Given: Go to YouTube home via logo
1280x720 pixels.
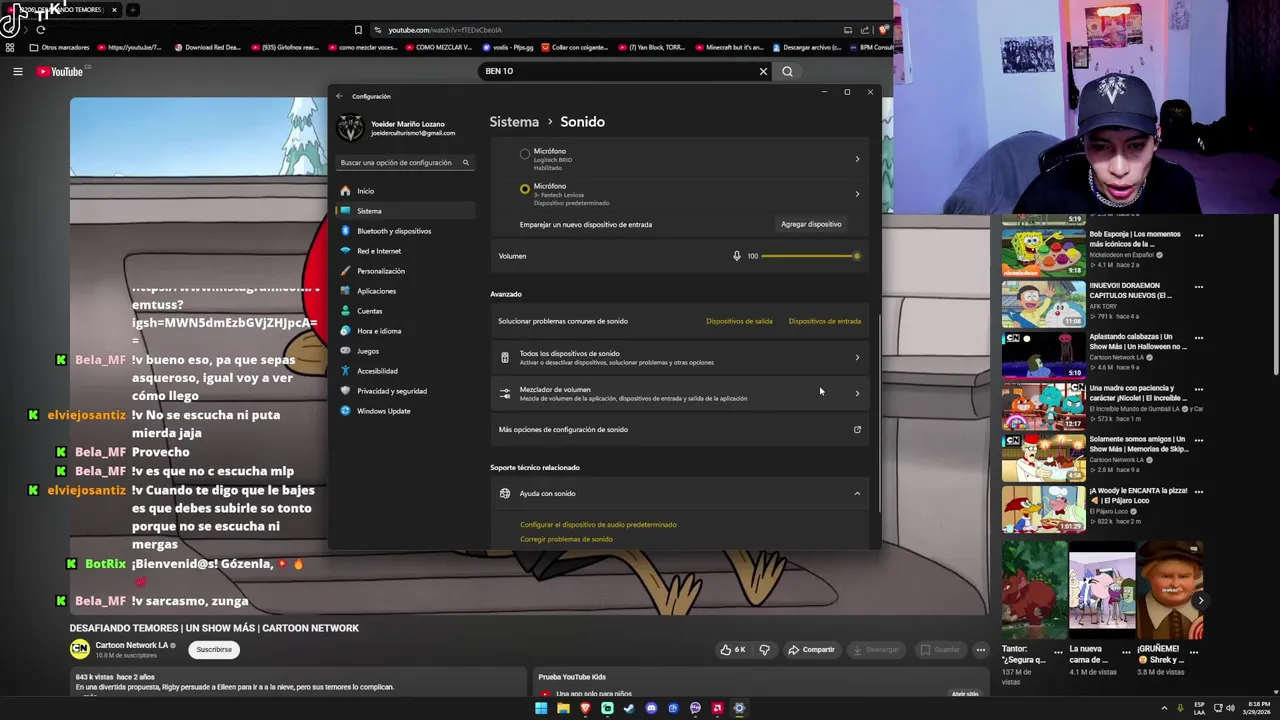Looking at the screenshot, I should coord(60,71).
